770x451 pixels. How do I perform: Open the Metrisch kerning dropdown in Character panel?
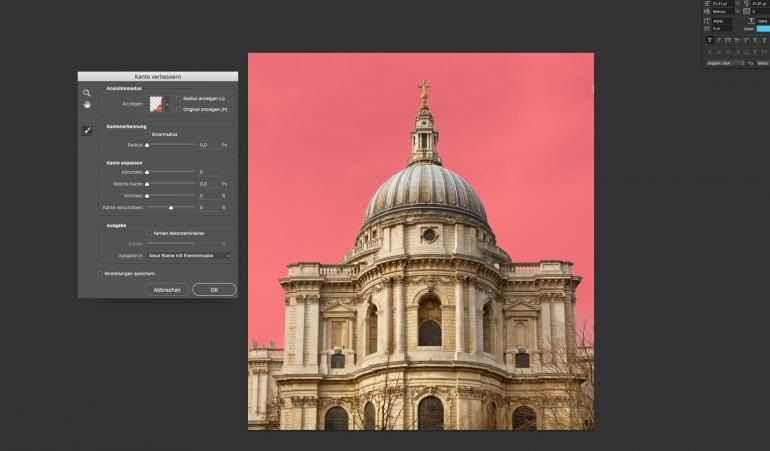coord(724,11)
